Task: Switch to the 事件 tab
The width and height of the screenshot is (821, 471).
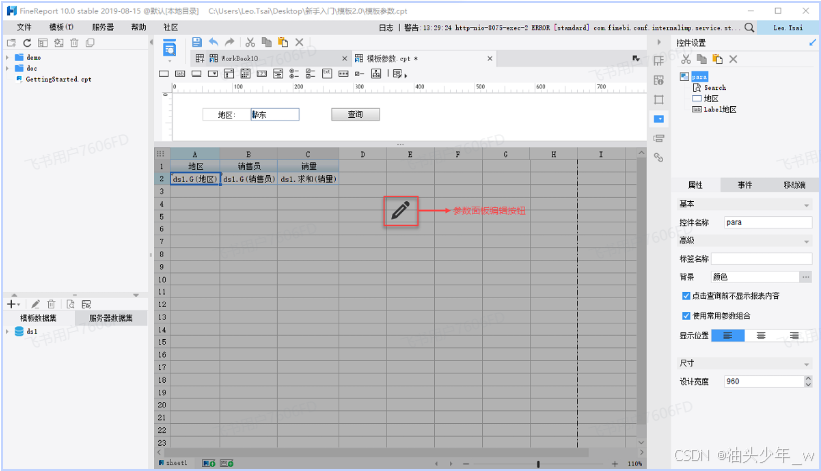Action: tap(745, 185)
